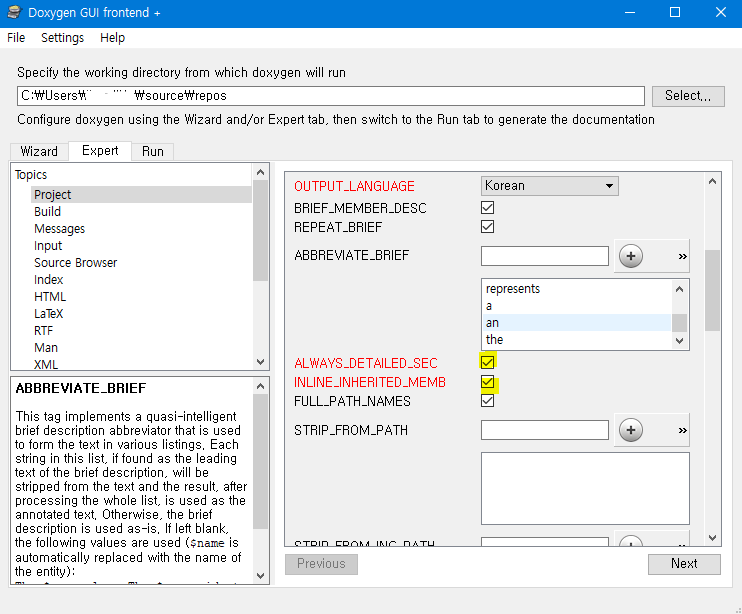Select Man topic
The image size is (742, 614).
click(45, 348)
